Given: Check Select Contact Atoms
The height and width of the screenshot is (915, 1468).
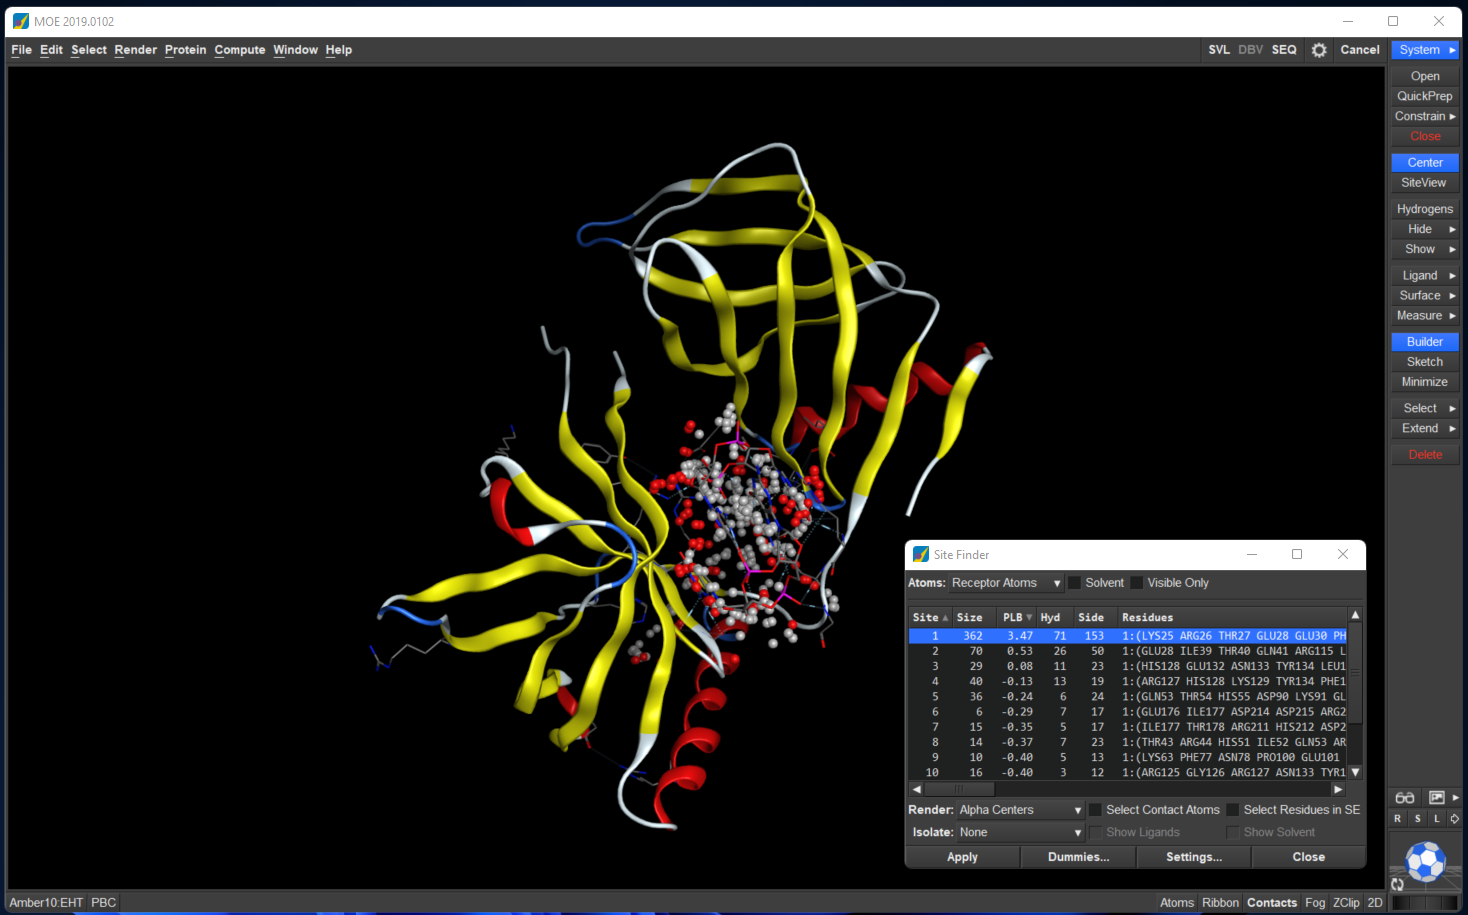Looking at the screenshot, I should [1095, 810].
